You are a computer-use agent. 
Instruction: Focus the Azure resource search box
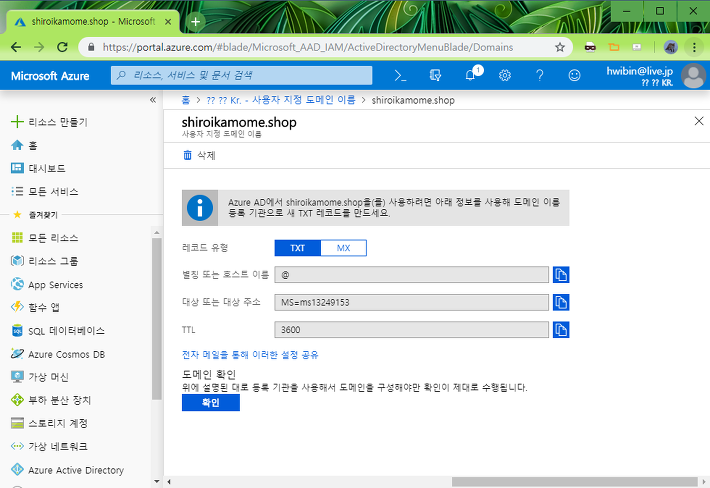241,75
